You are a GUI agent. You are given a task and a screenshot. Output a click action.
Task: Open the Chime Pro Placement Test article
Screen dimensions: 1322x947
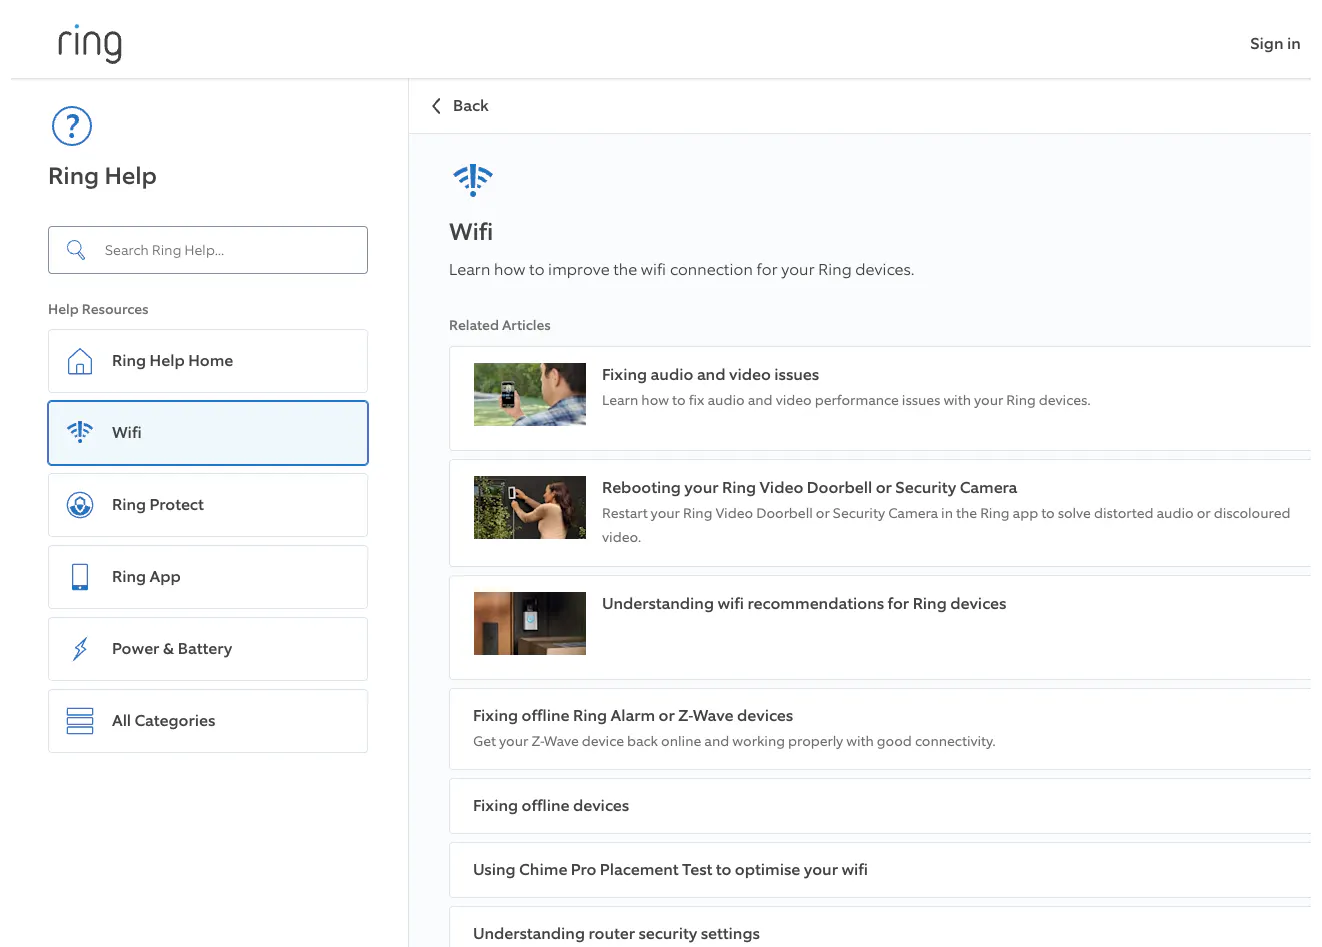tap(670, 870)
